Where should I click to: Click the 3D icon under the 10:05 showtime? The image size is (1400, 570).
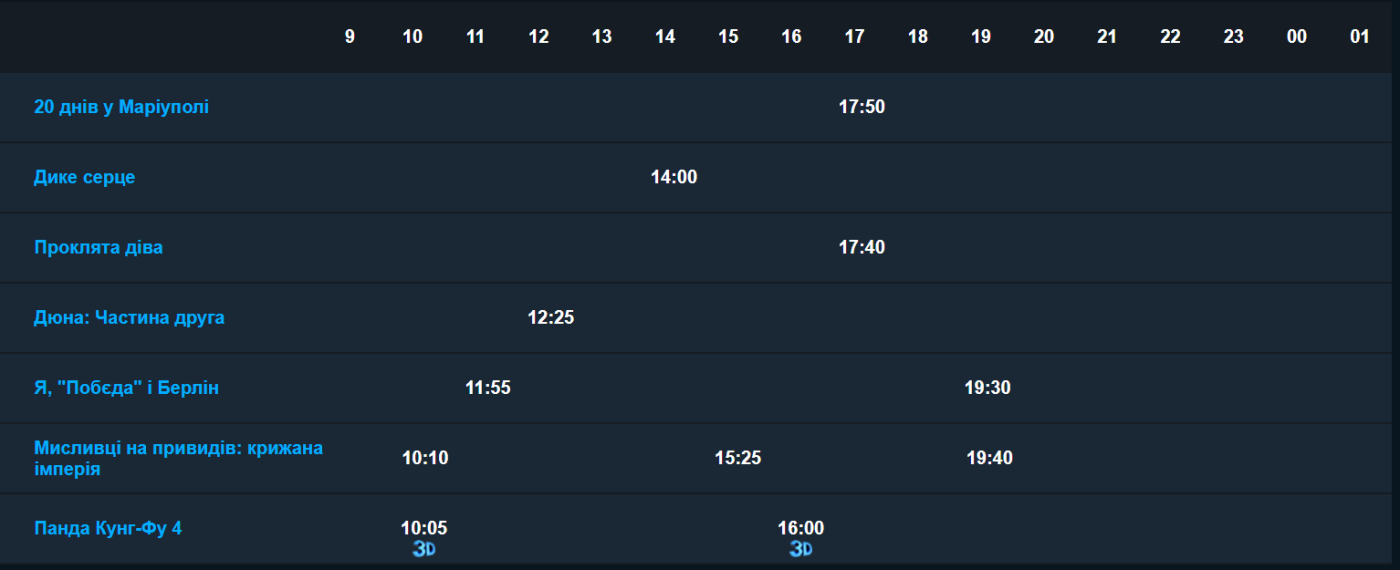pos(424,549)
